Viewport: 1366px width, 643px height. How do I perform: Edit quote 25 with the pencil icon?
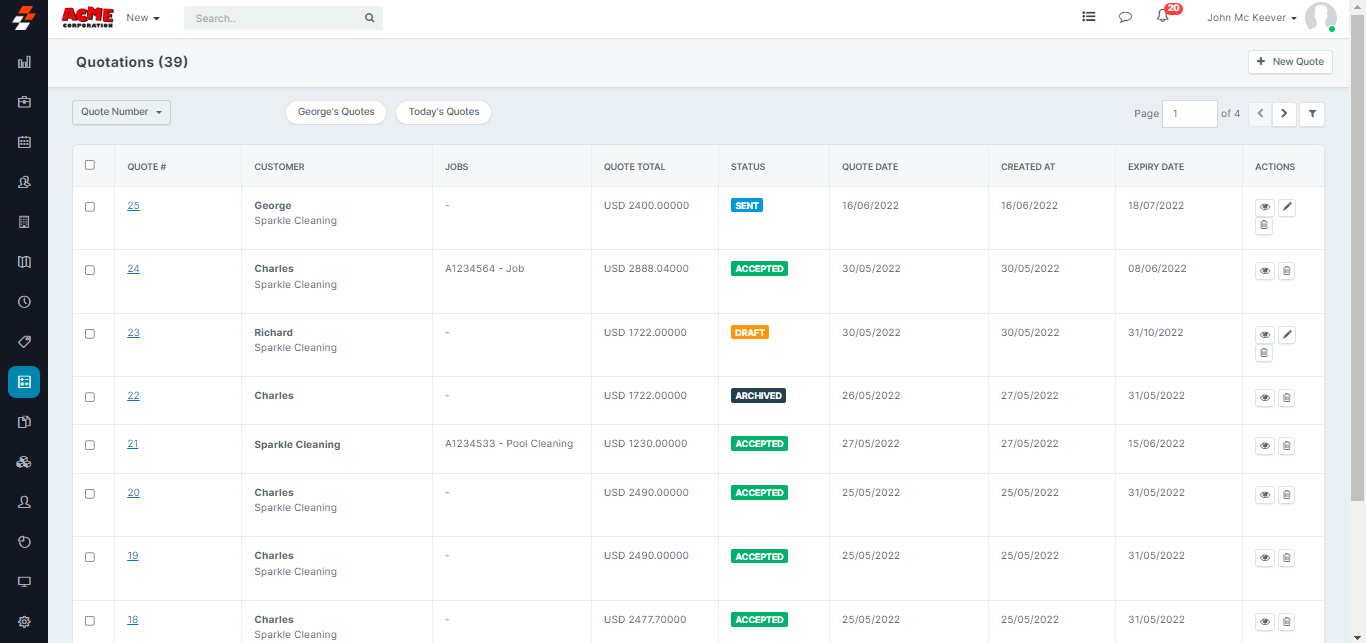click(1287, 207)
